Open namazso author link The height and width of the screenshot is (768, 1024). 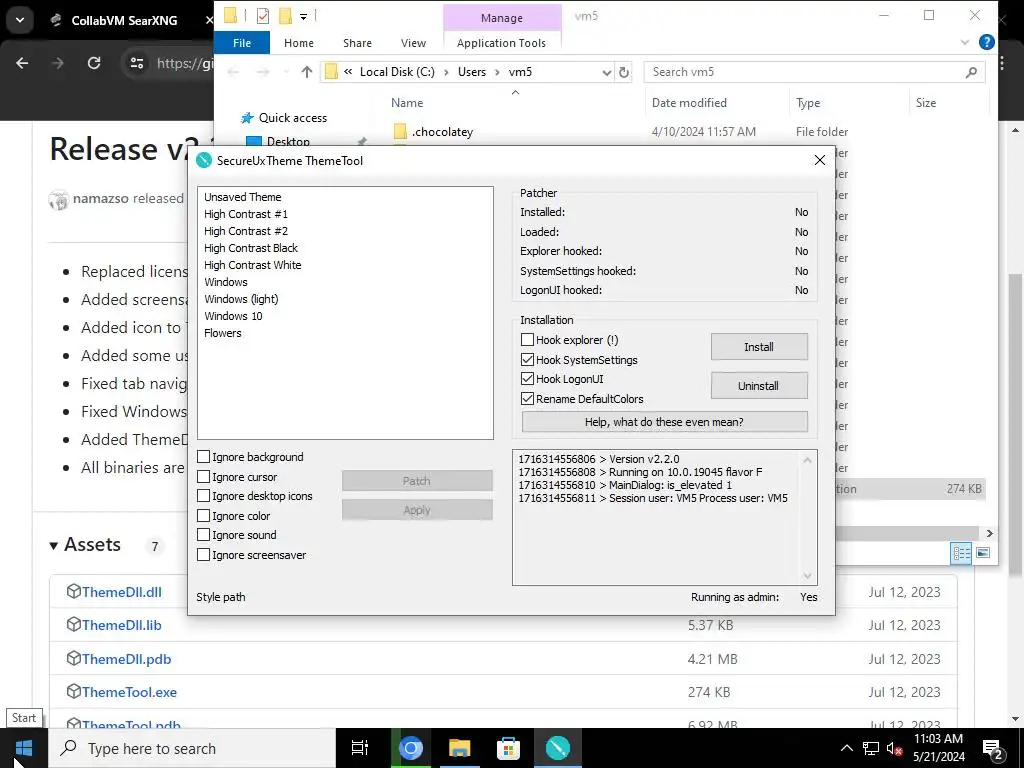pos(101,198)
